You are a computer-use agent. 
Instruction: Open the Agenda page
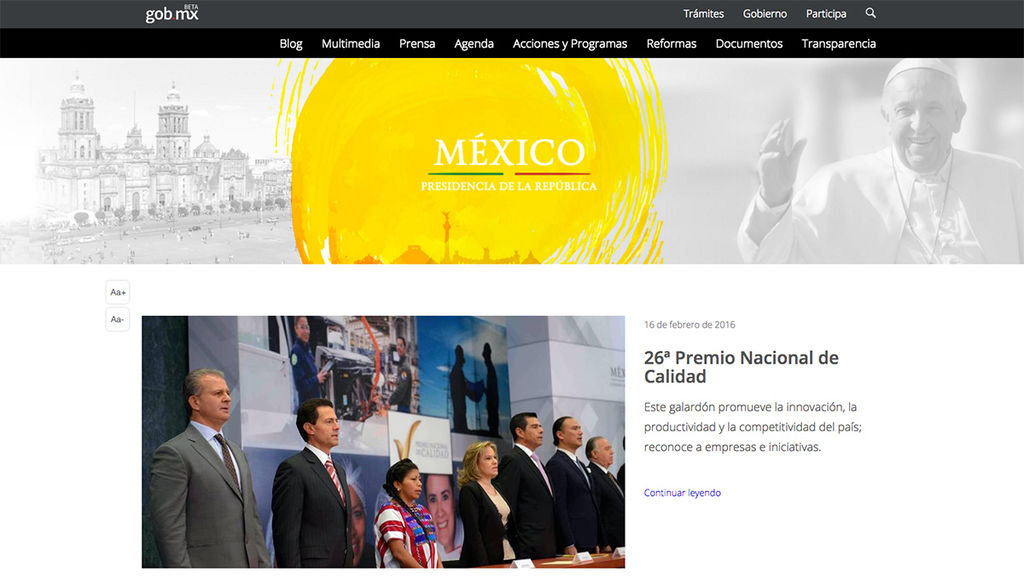[474, 43]
